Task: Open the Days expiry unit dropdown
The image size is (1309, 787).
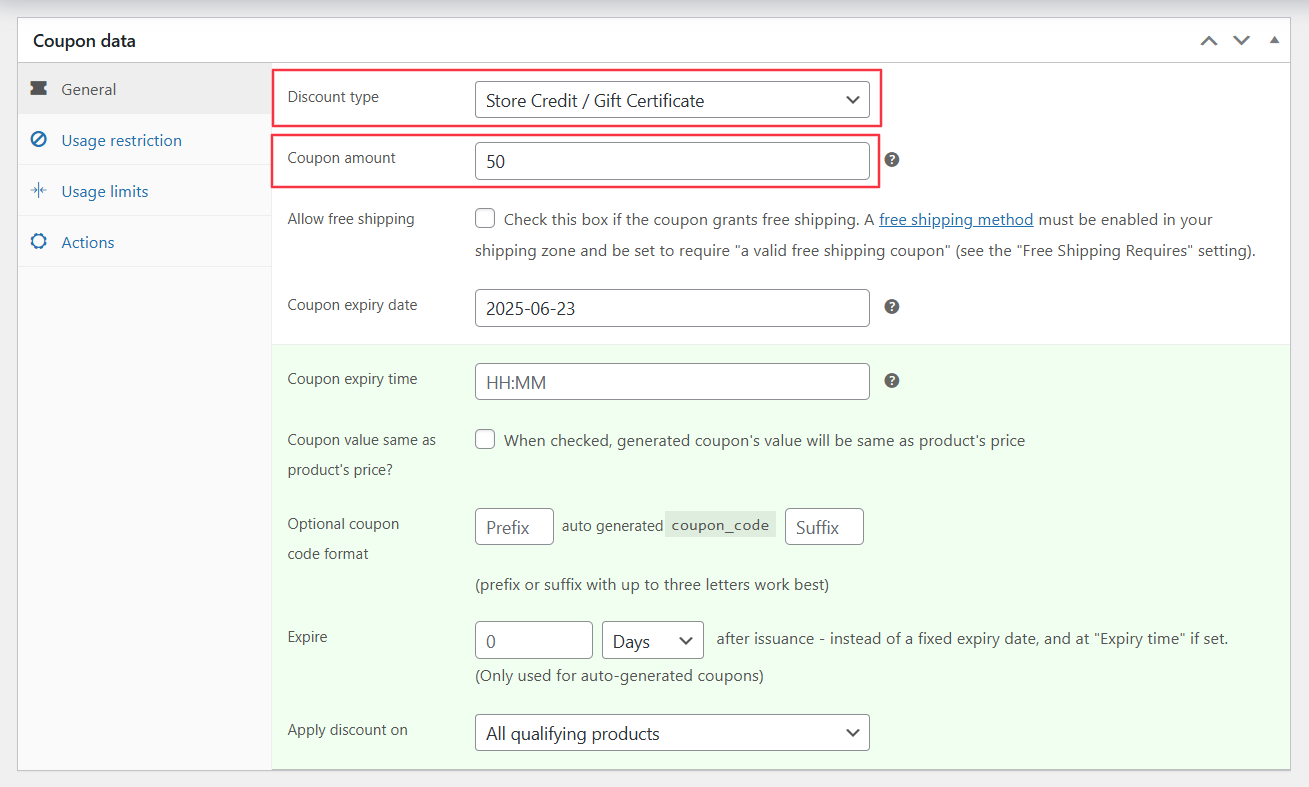Action: pos(652,641)
